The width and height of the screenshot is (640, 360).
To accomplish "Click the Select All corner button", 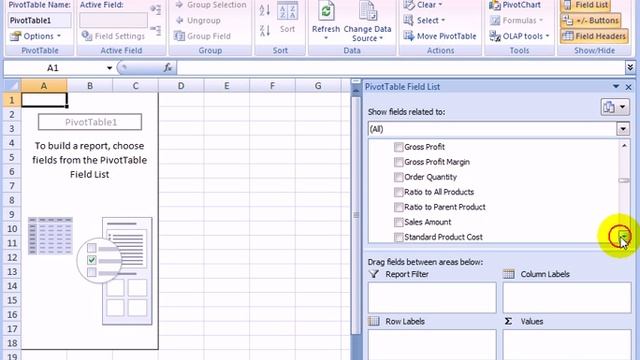I will click(x=12, y=86).
